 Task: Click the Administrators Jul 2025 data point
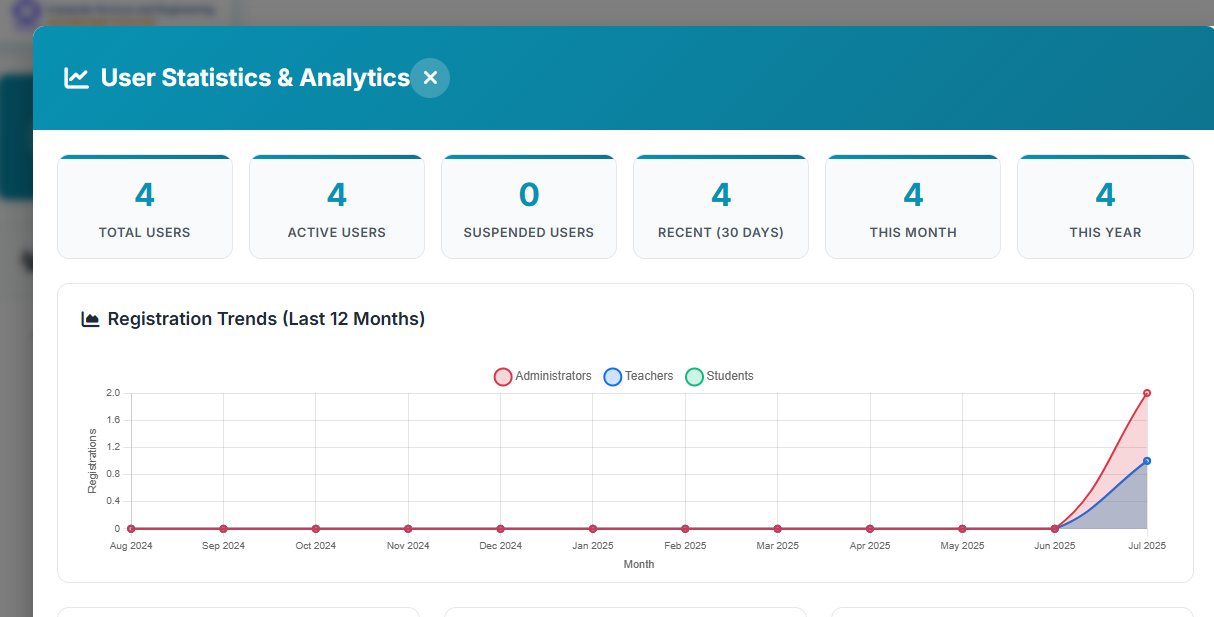click(x=1147, y=393)
